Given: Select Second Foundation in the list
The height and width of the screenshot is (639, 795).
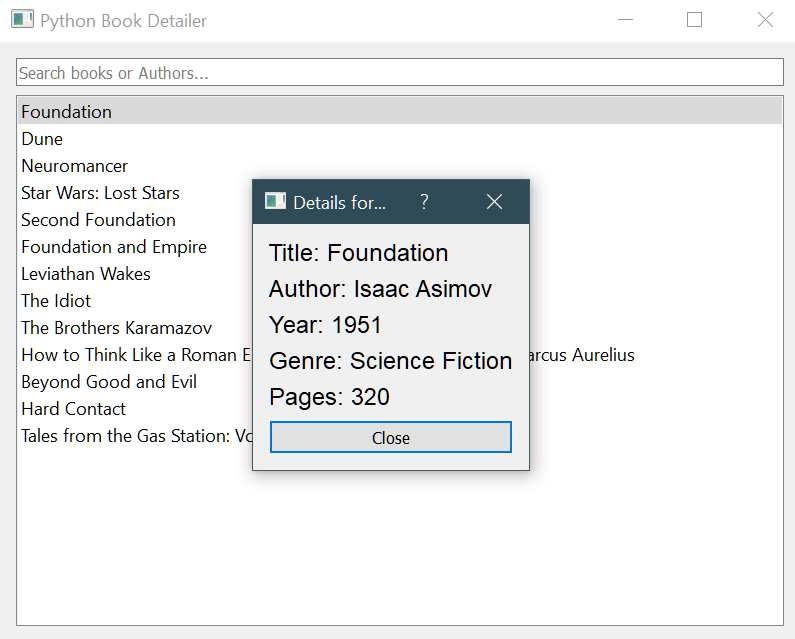Looking at the screenshot, I should pos(98,220).
